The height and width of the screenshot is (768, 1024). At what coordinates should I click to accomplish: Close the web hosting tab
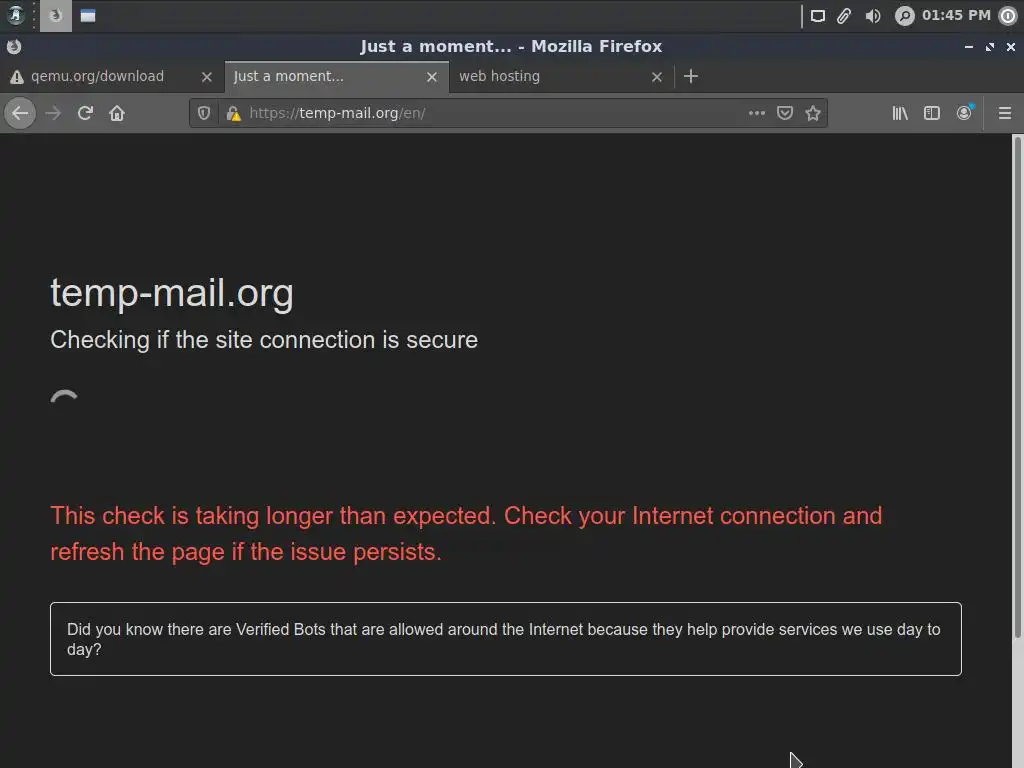point(657,77)
